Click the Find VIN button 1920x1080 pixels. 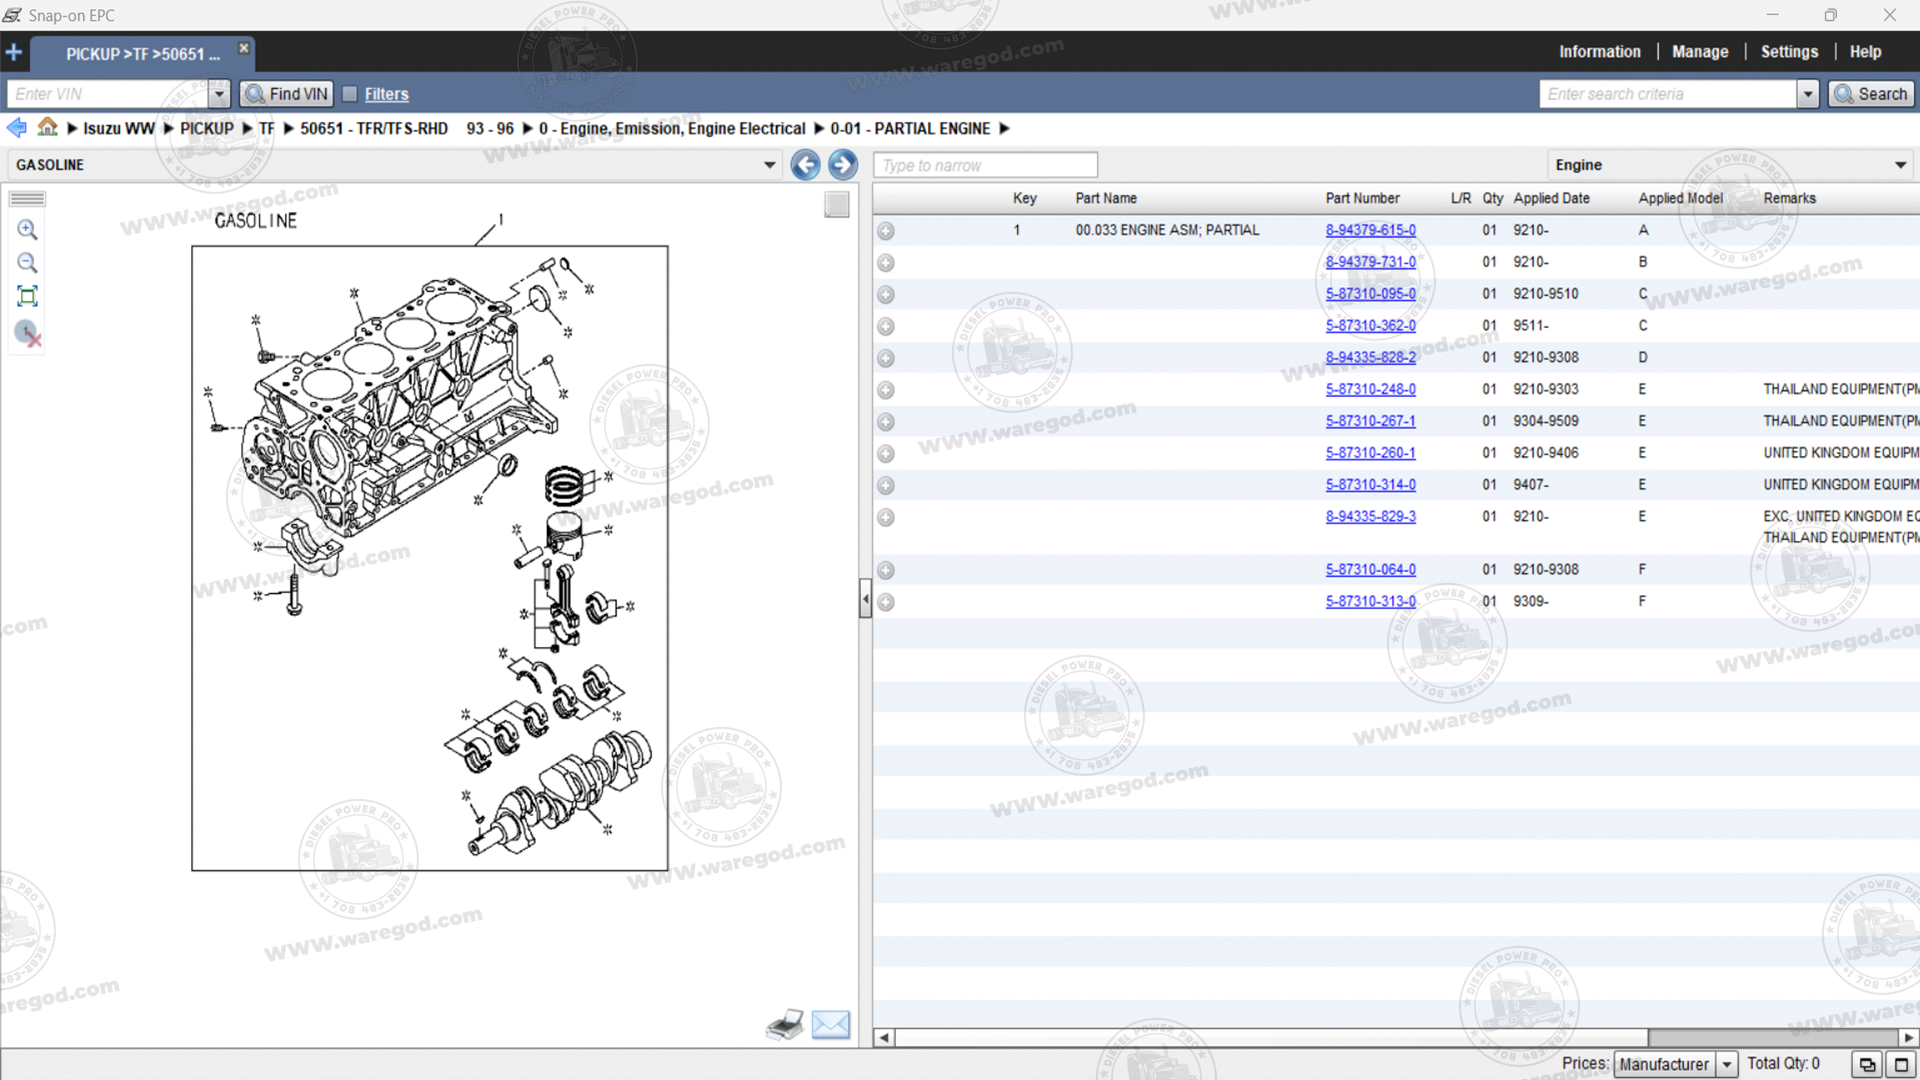287,94
